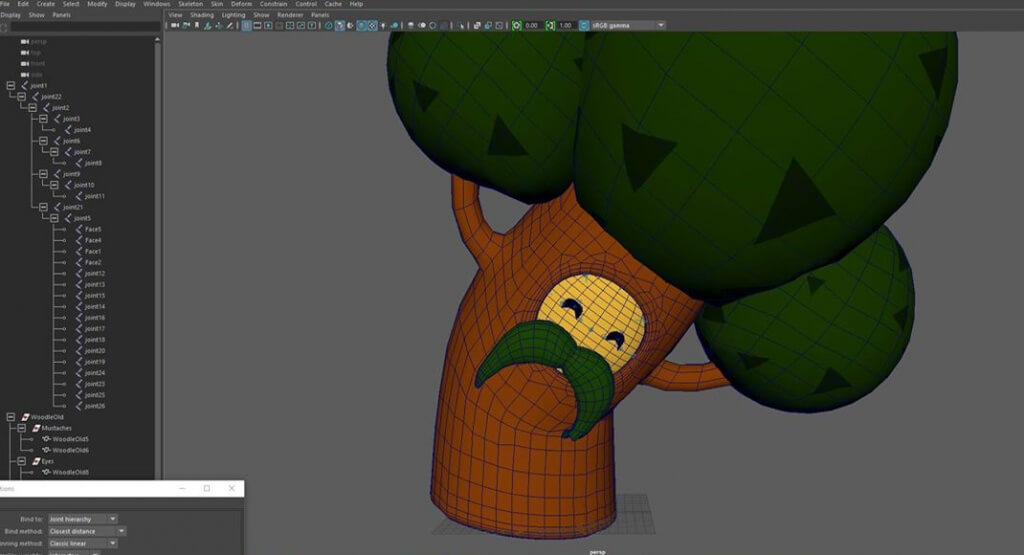Screen dimensions: 1024x555
Task: Click Use Default Material icon
Action: coord(350,25)
